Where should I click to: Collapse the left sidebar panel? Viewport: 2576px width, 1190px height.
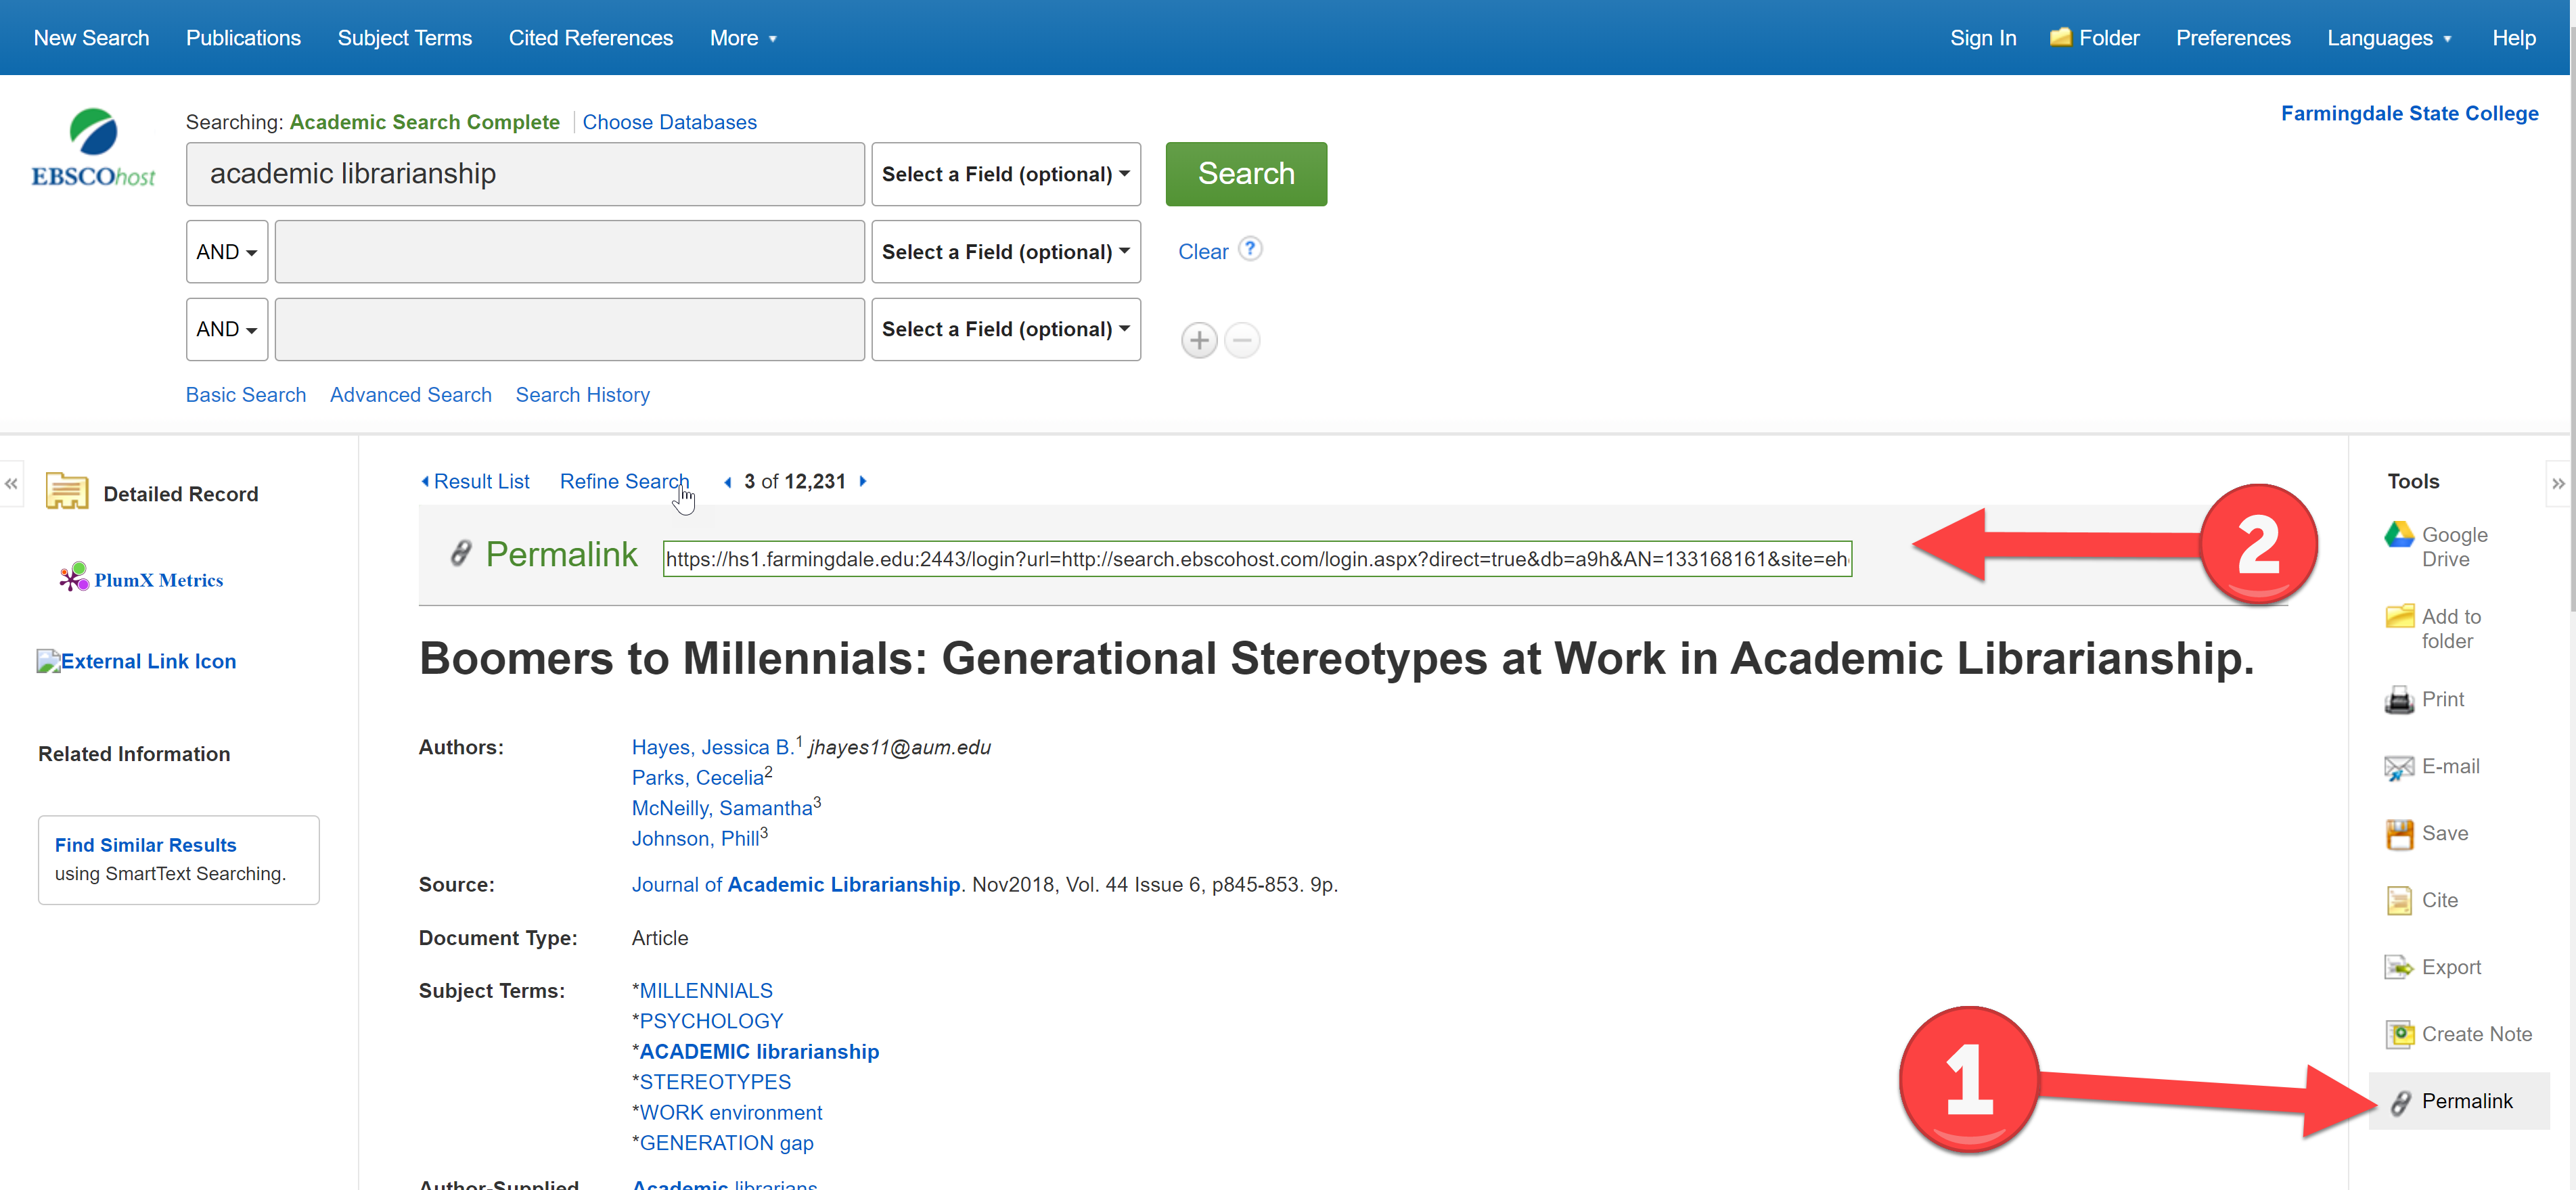[x=11, y=484]
